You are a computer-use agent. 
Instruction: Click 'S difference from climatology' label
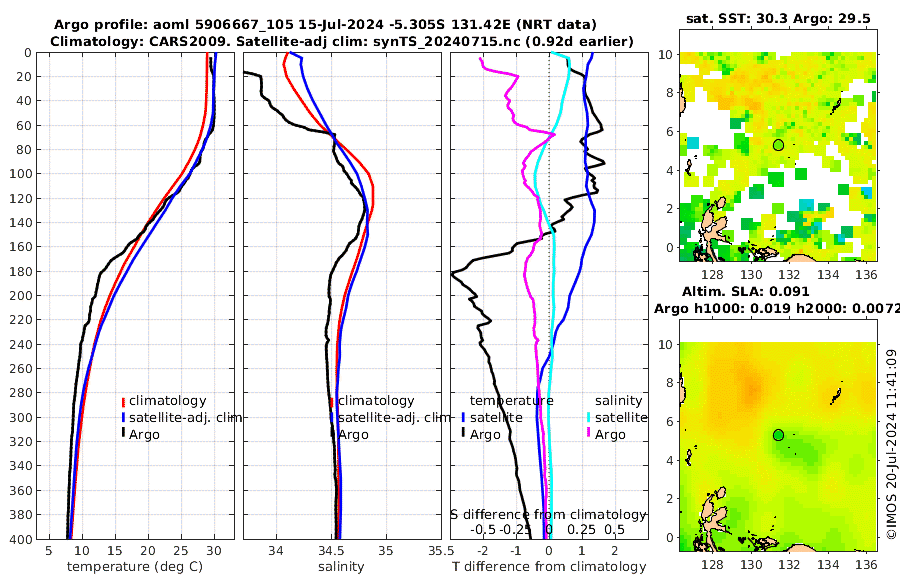tap(548, 515)
